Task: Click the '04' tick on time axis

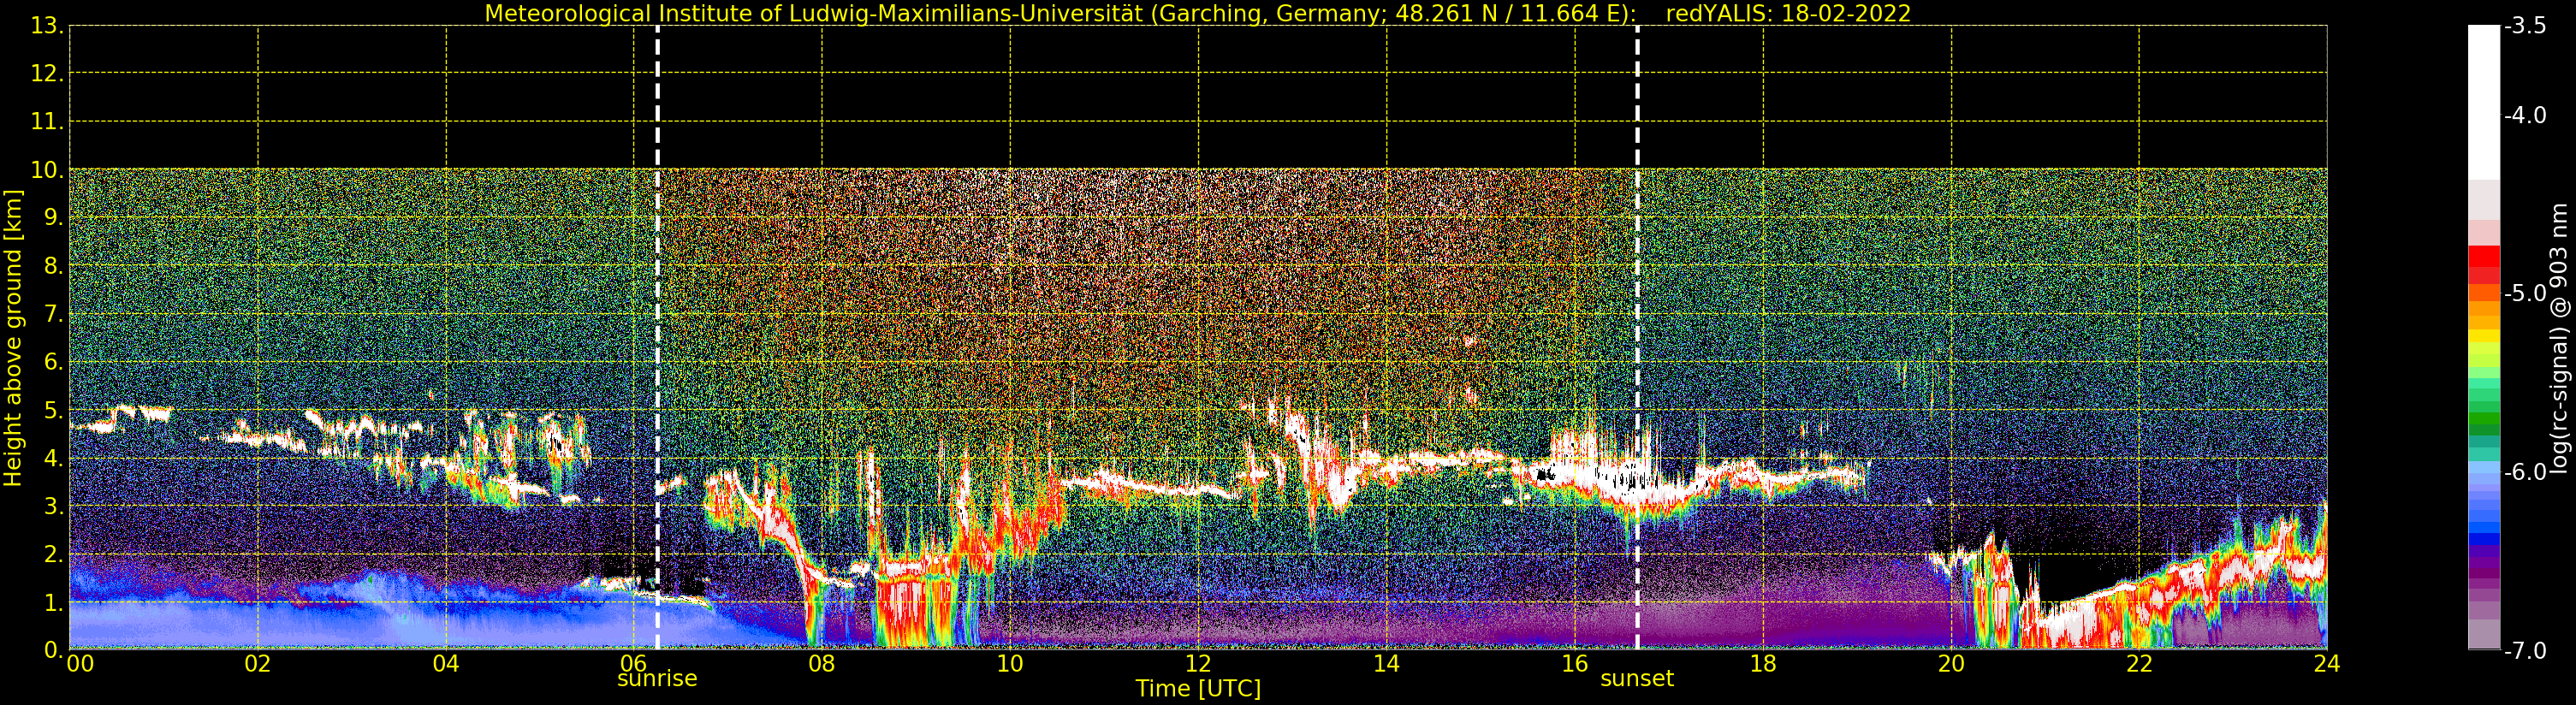Action: pos(446,664)
